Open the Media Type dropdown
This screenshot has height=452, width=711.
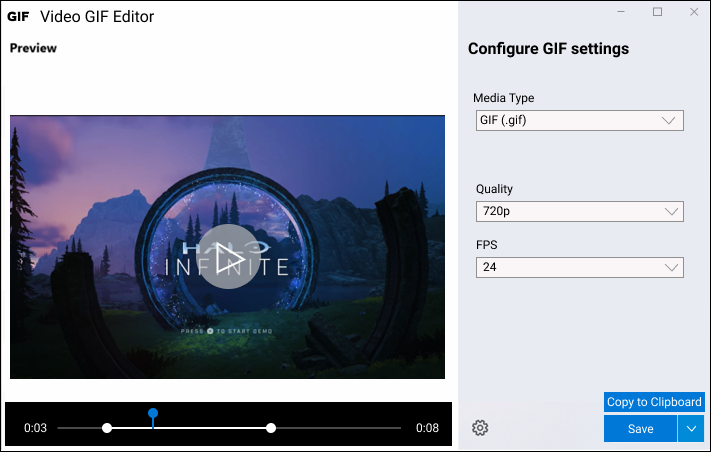tap(580, 120)
